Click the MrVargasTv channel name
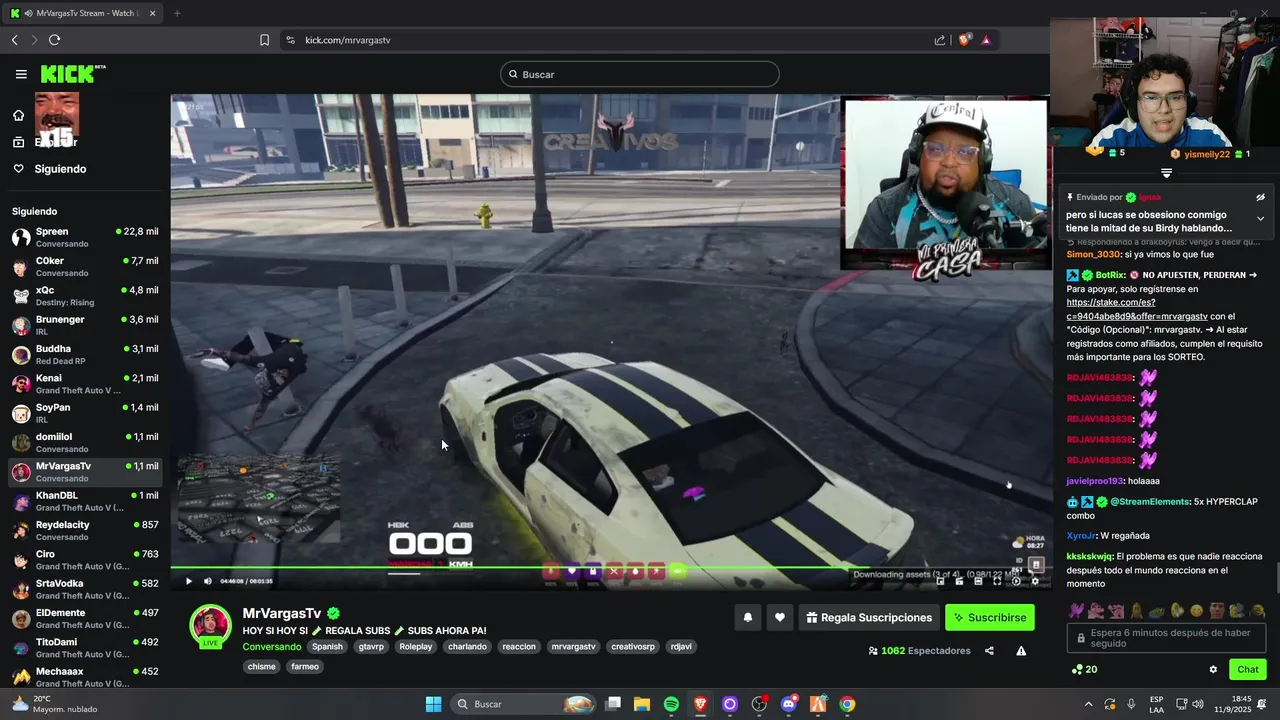Image resolution: width=1280 pixels, height=720 pixels. pos(282,613)
